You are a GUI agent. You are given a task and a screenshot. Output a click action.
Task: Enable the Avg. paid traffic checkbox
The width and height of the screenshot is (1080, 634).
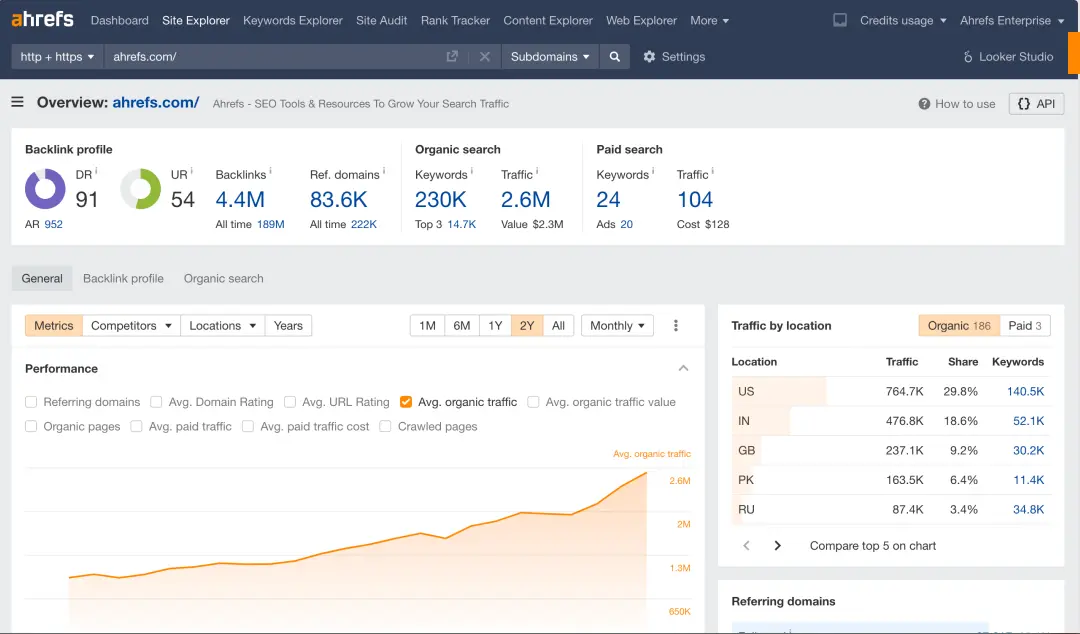pos(136,427)
